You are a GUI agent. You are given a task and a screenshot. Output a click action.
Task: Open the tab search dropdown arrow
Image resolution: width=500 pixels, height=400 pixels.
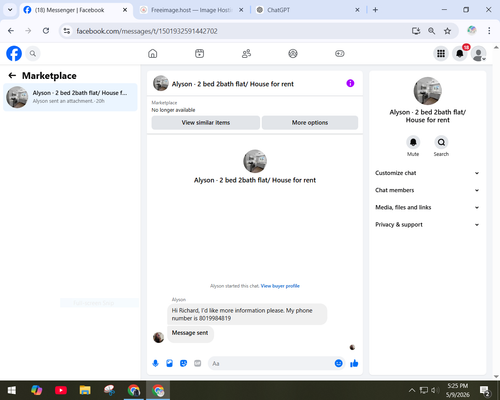click(10, 10)
